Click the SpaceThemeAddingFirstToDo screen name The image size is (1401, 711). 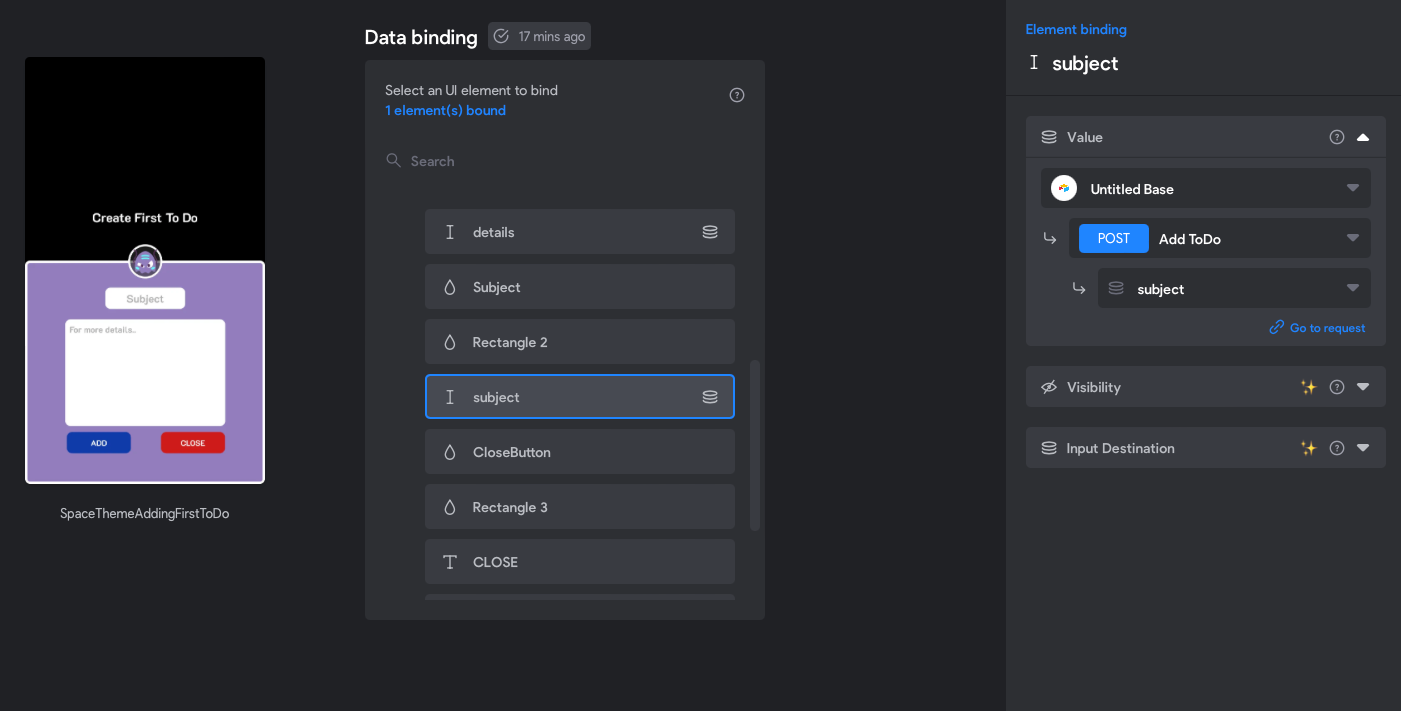(145, 513)
